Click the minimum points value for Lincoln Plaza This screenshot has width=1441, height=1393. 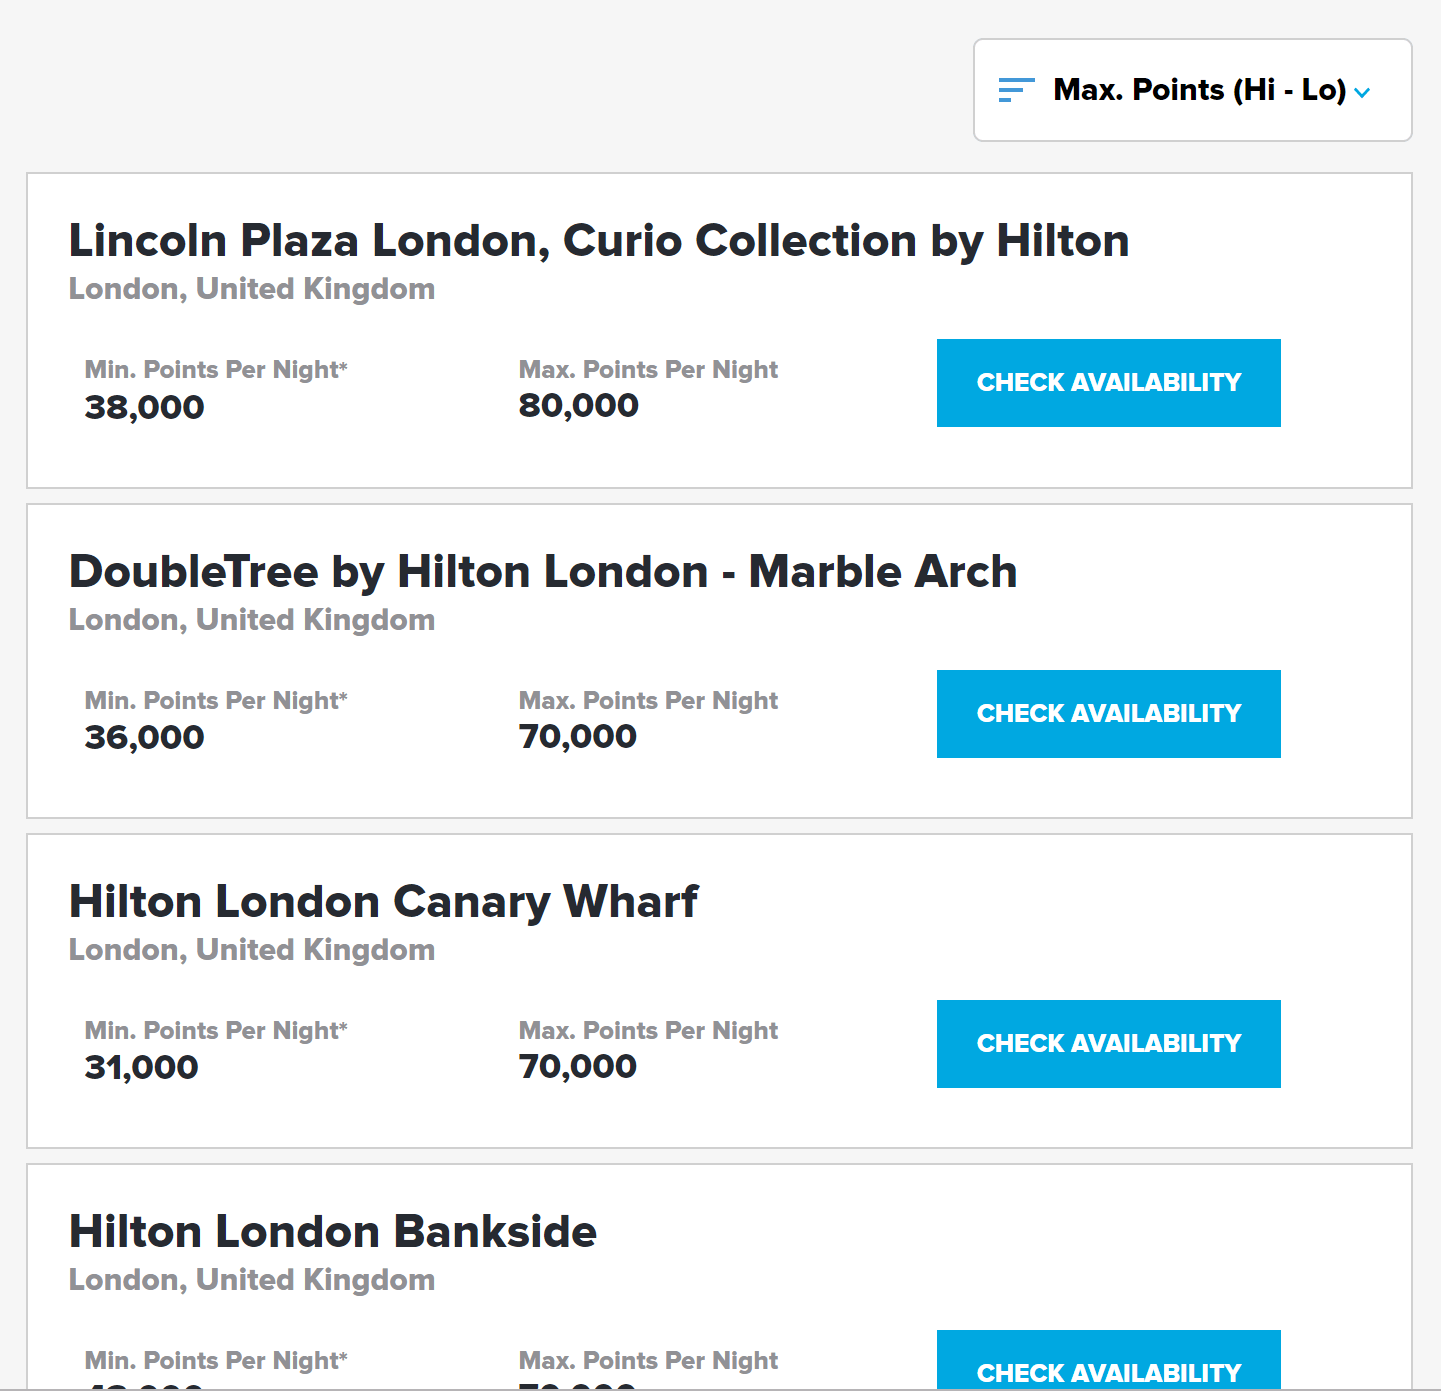(143, 406)
